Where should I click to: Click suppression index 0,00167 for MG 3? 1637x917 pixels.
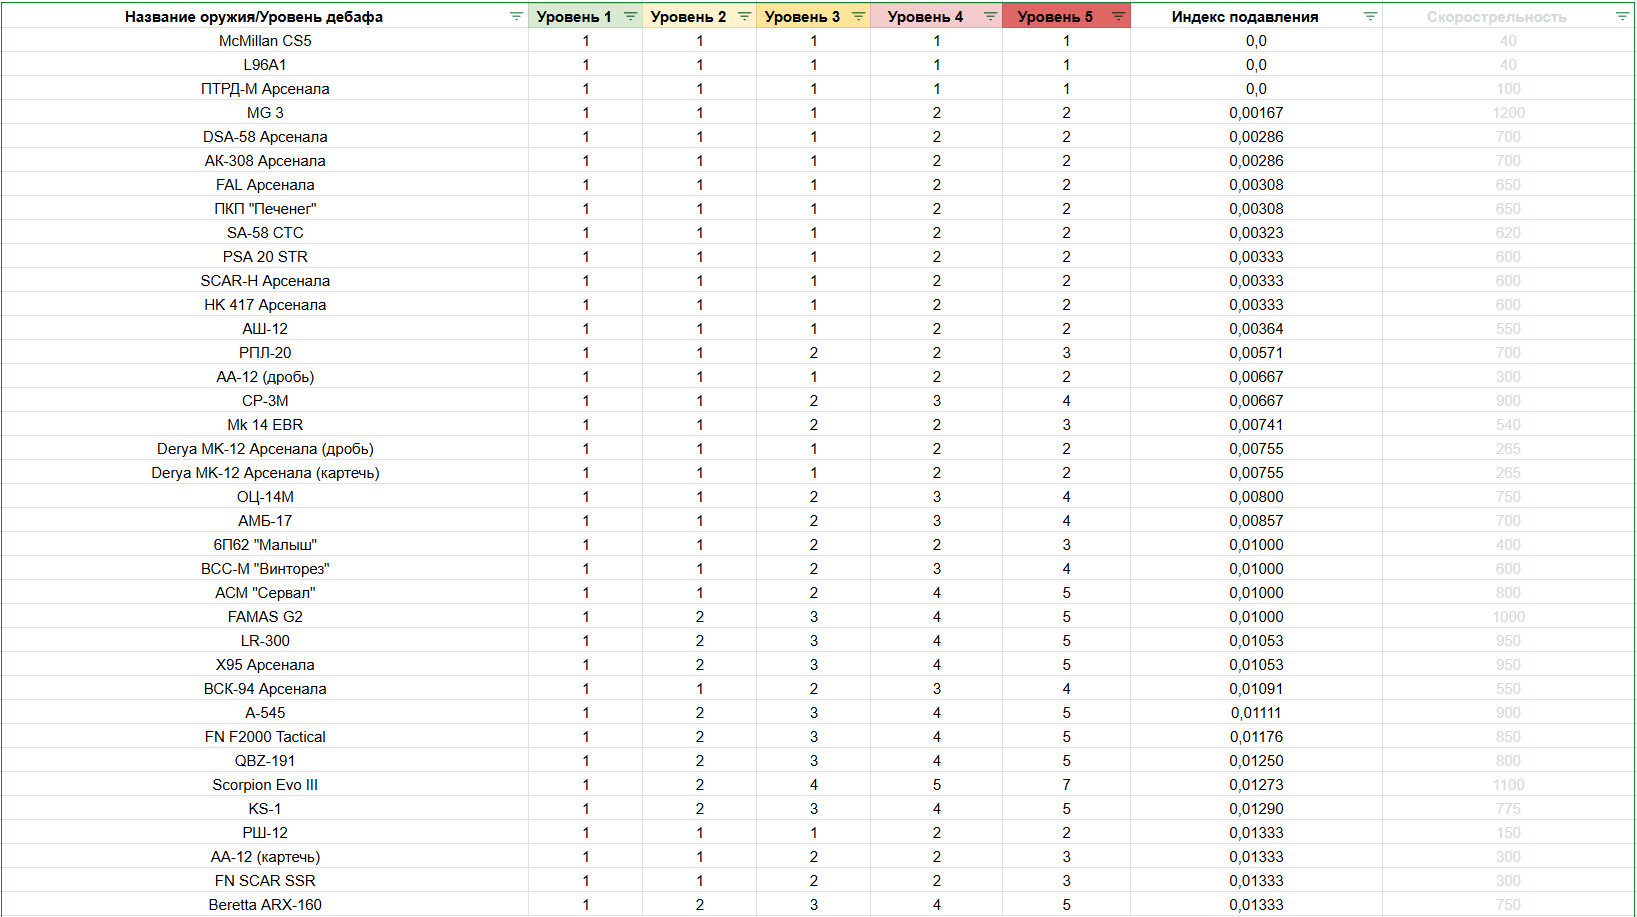click(x=1256, y=113)
